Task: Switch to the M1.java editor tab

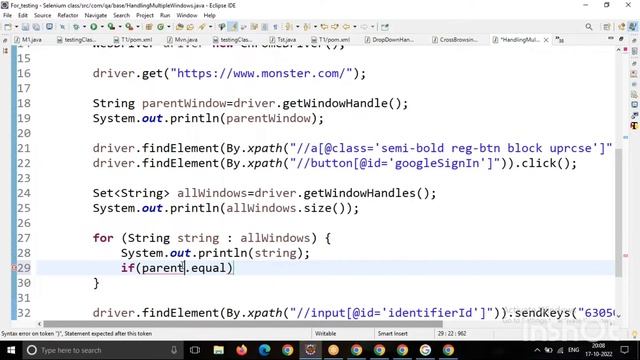Action: coord(28,40)
